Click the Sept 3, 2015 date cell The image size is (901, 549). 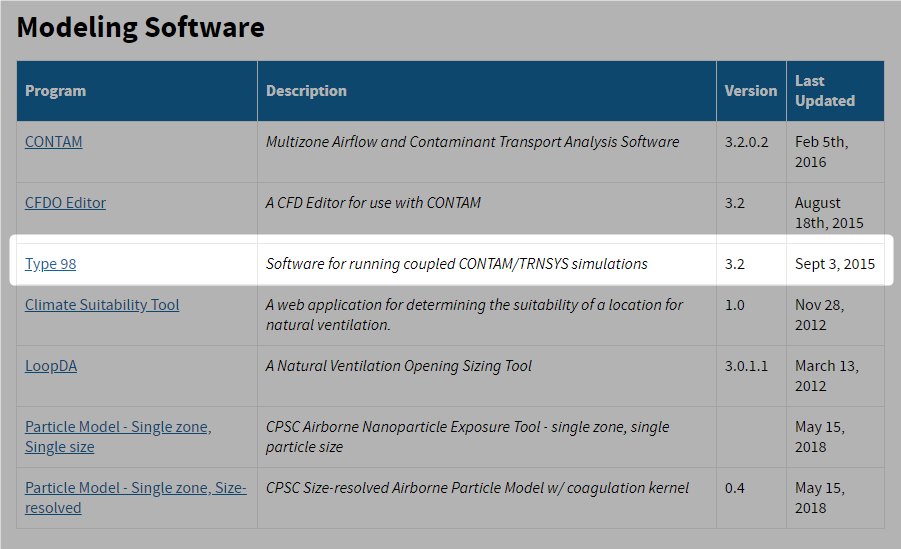click(834, 263)
